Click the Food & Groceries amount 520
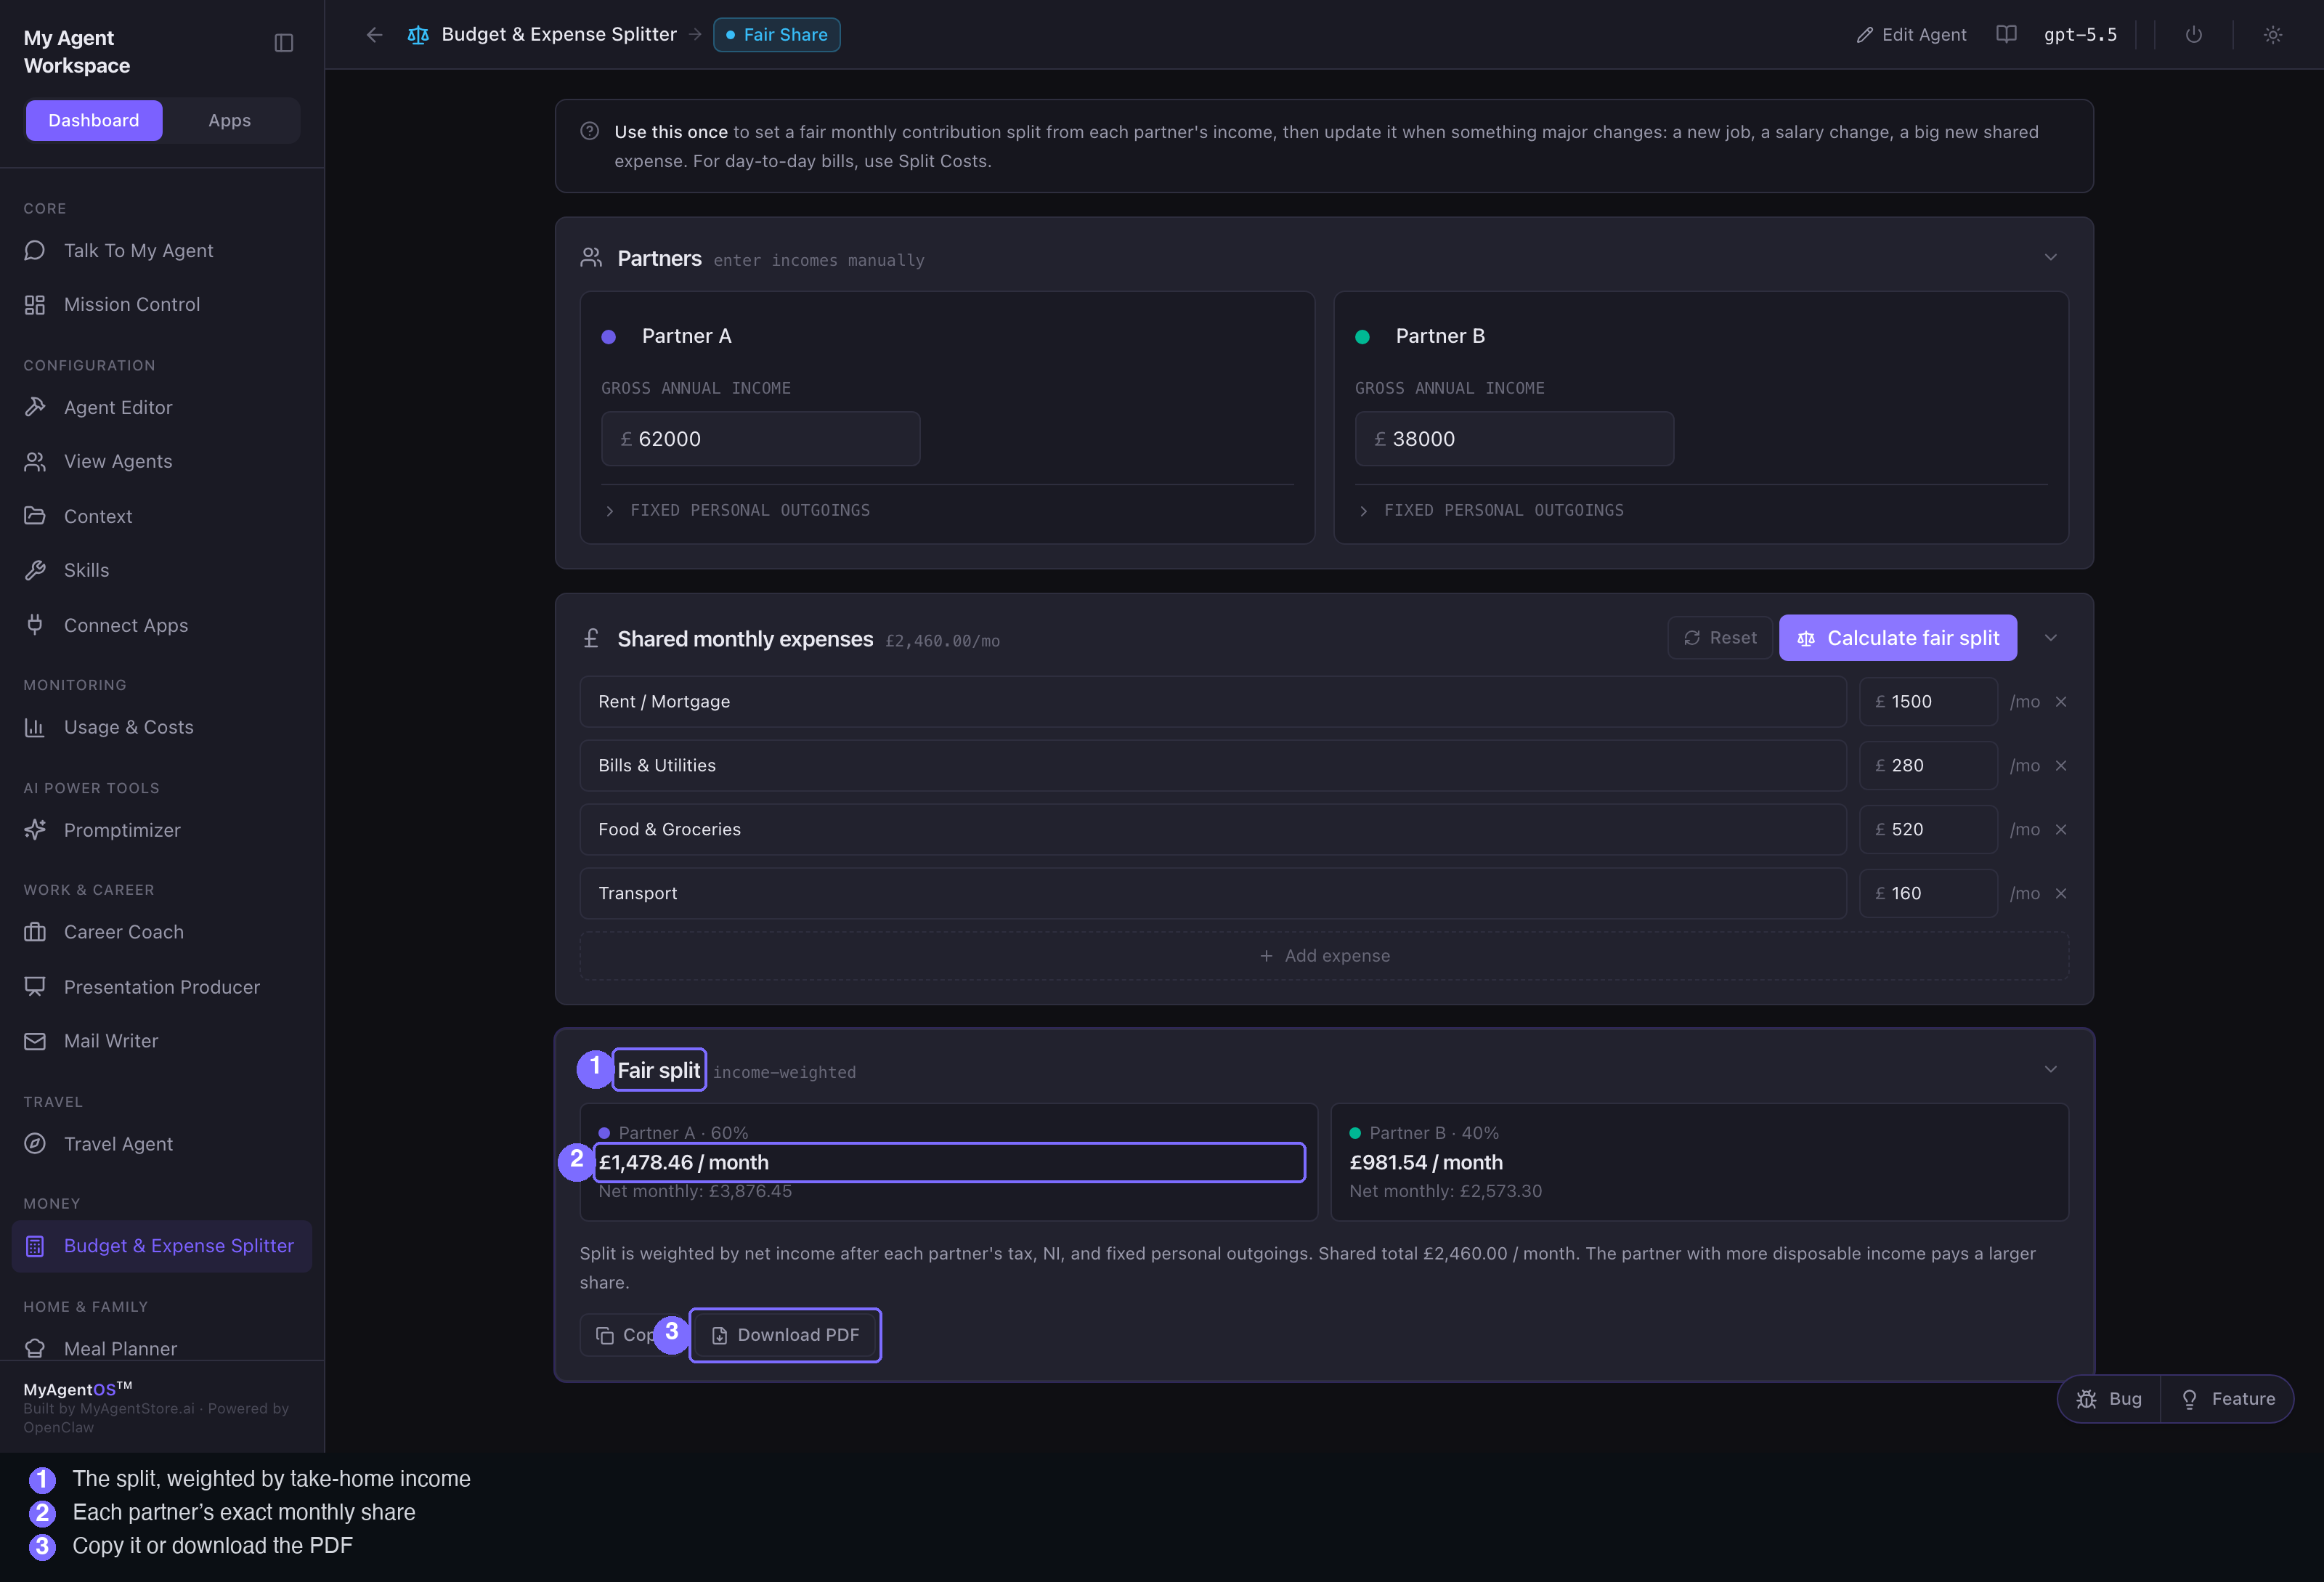 1928,830
